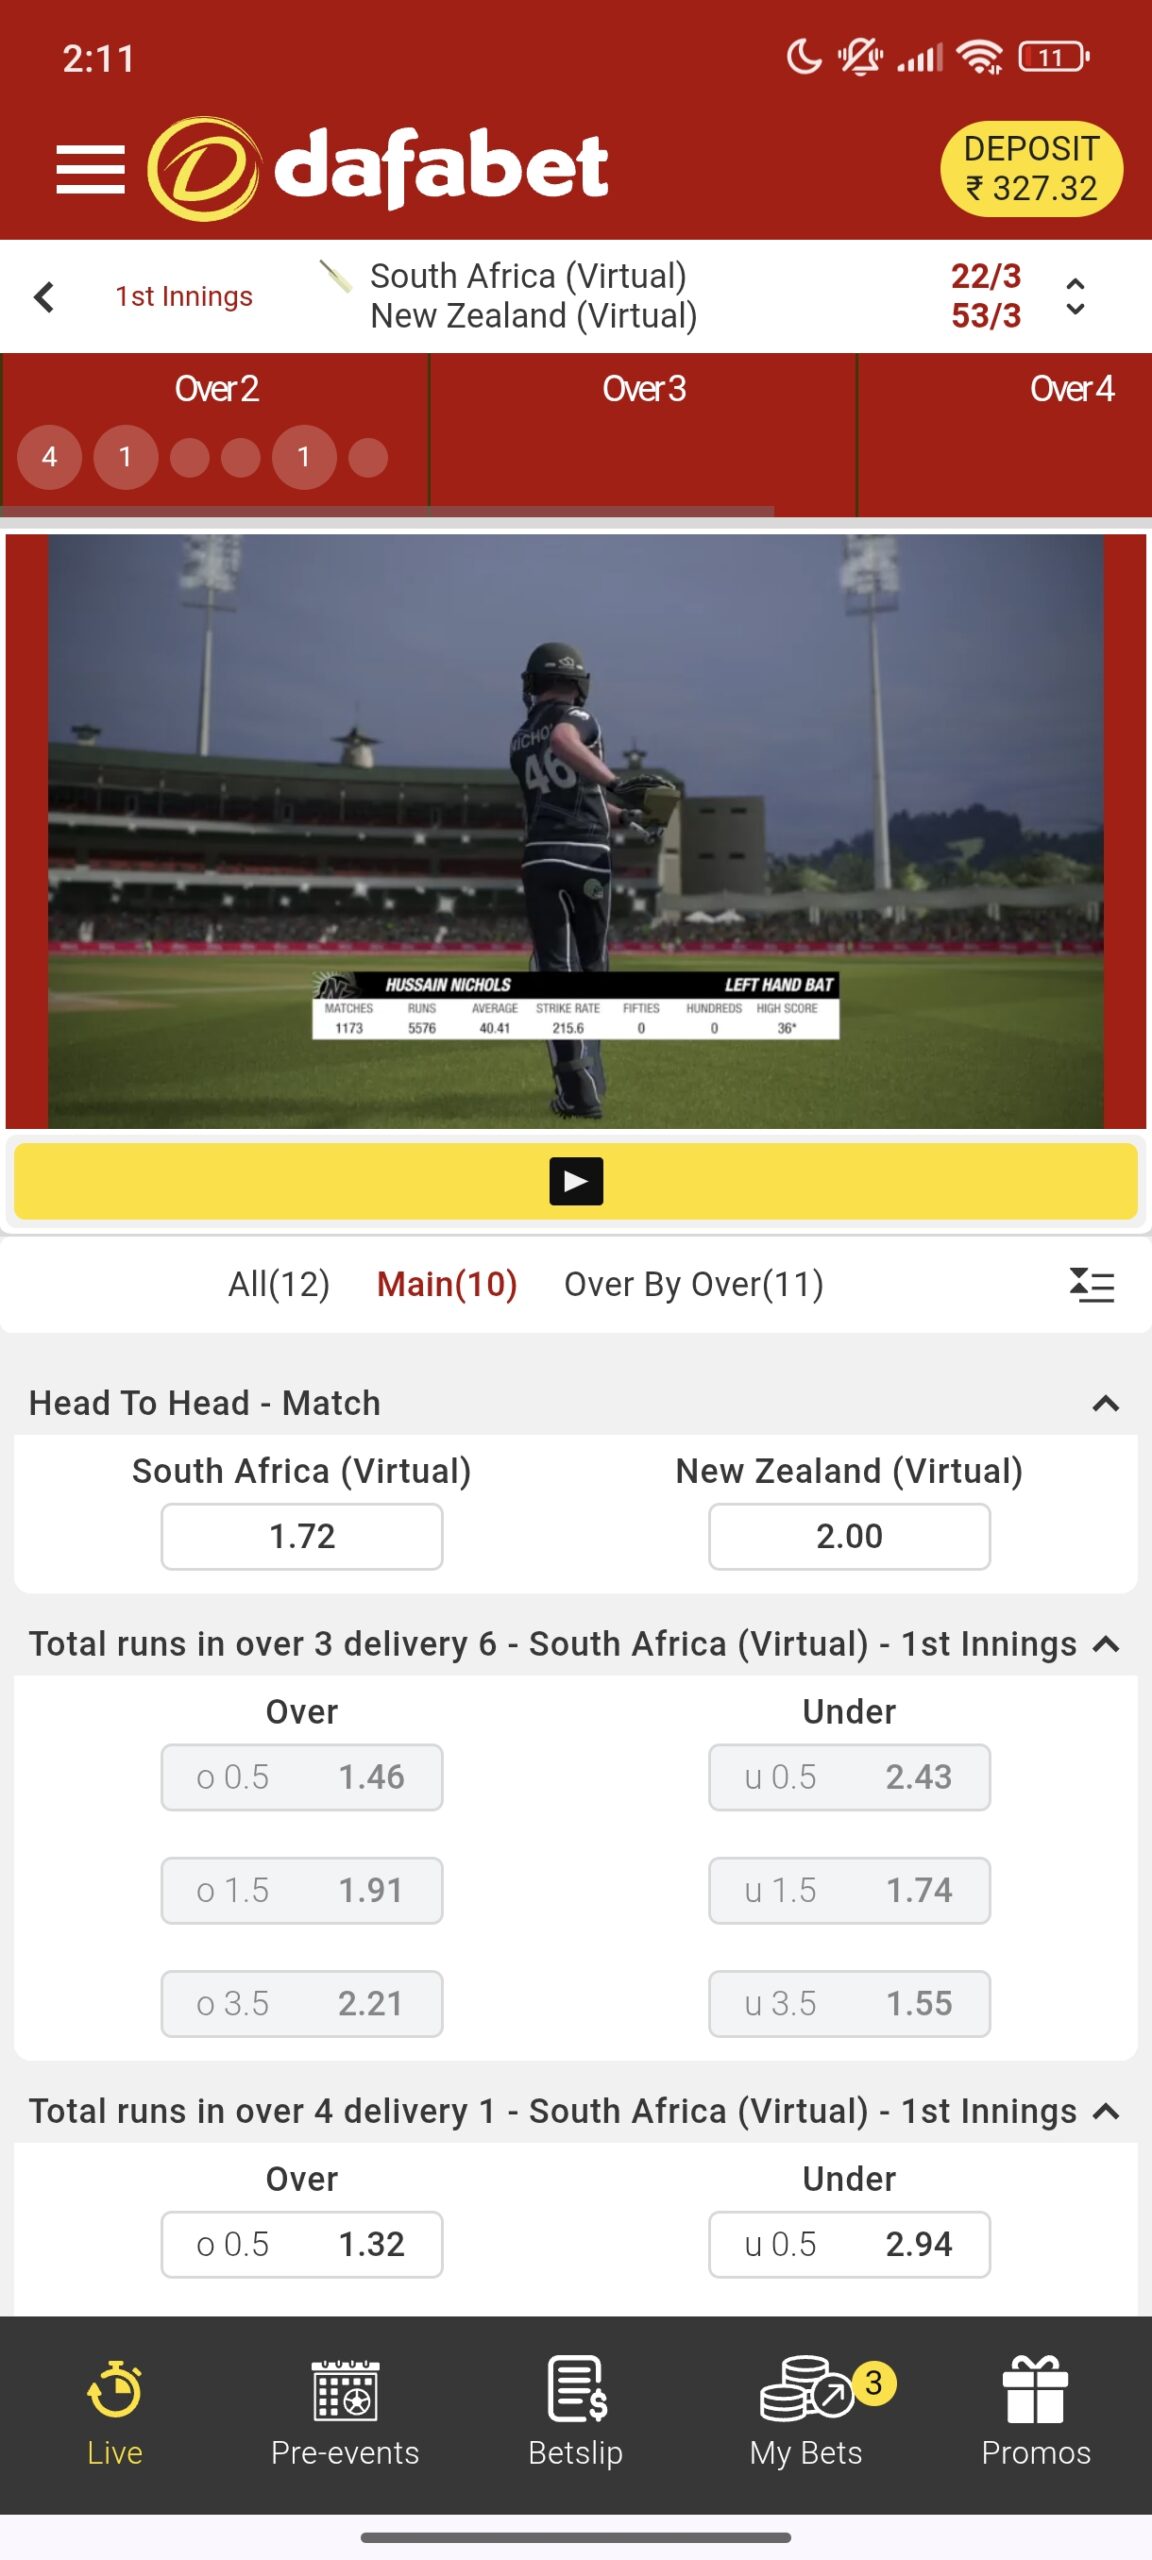Switch to the All(12) tab
1152x2560 pixels.
279,1284
